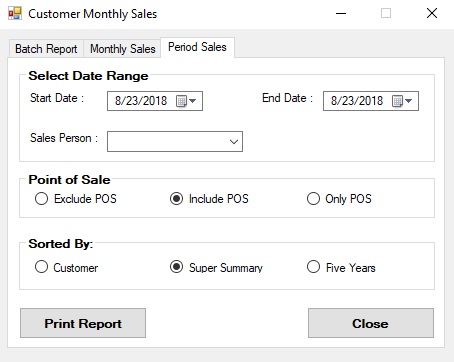
Task: Click the Sorted By: group label
Action: [61, 244]
